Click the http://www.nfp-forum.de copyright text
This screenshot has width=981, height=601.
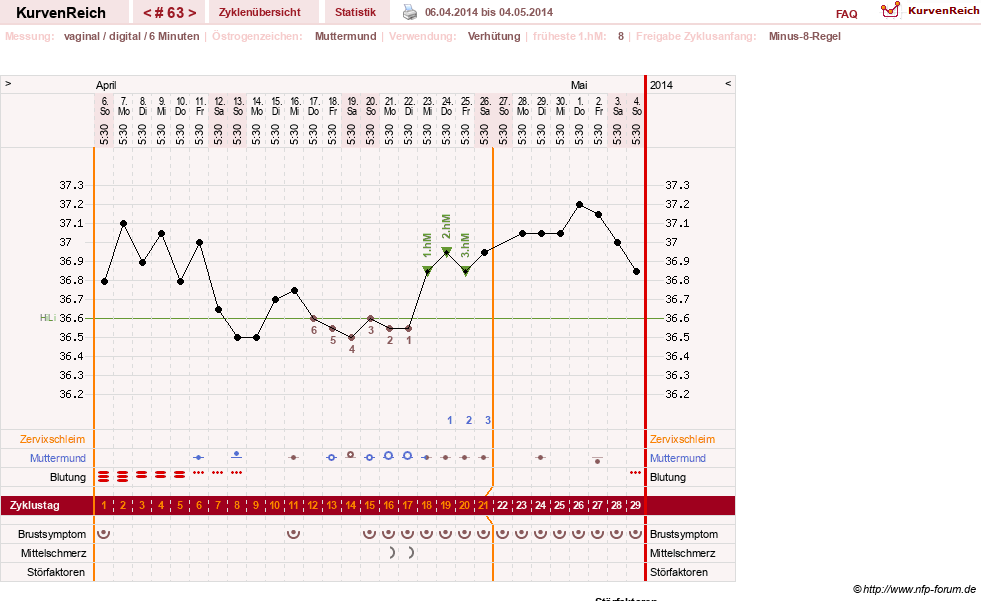point(914,589)
